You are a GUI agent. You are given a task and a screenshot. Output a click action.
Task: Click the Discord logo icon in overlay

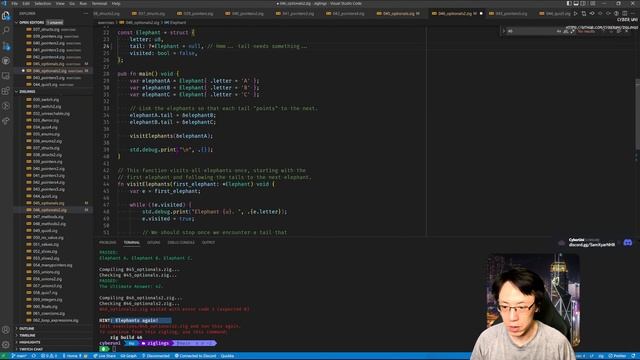(x=628, y=243)
